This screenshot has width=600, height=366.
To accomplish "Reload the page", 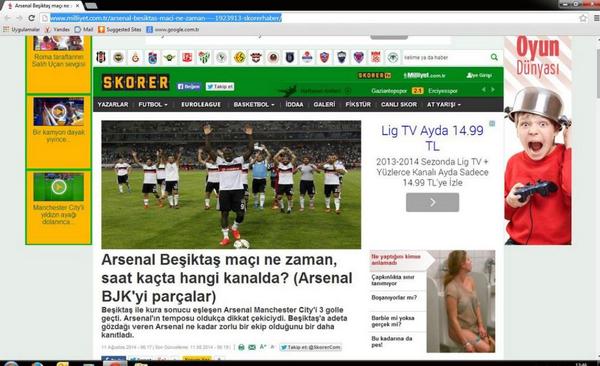I will pyautogui.click(x=32, y=18).
